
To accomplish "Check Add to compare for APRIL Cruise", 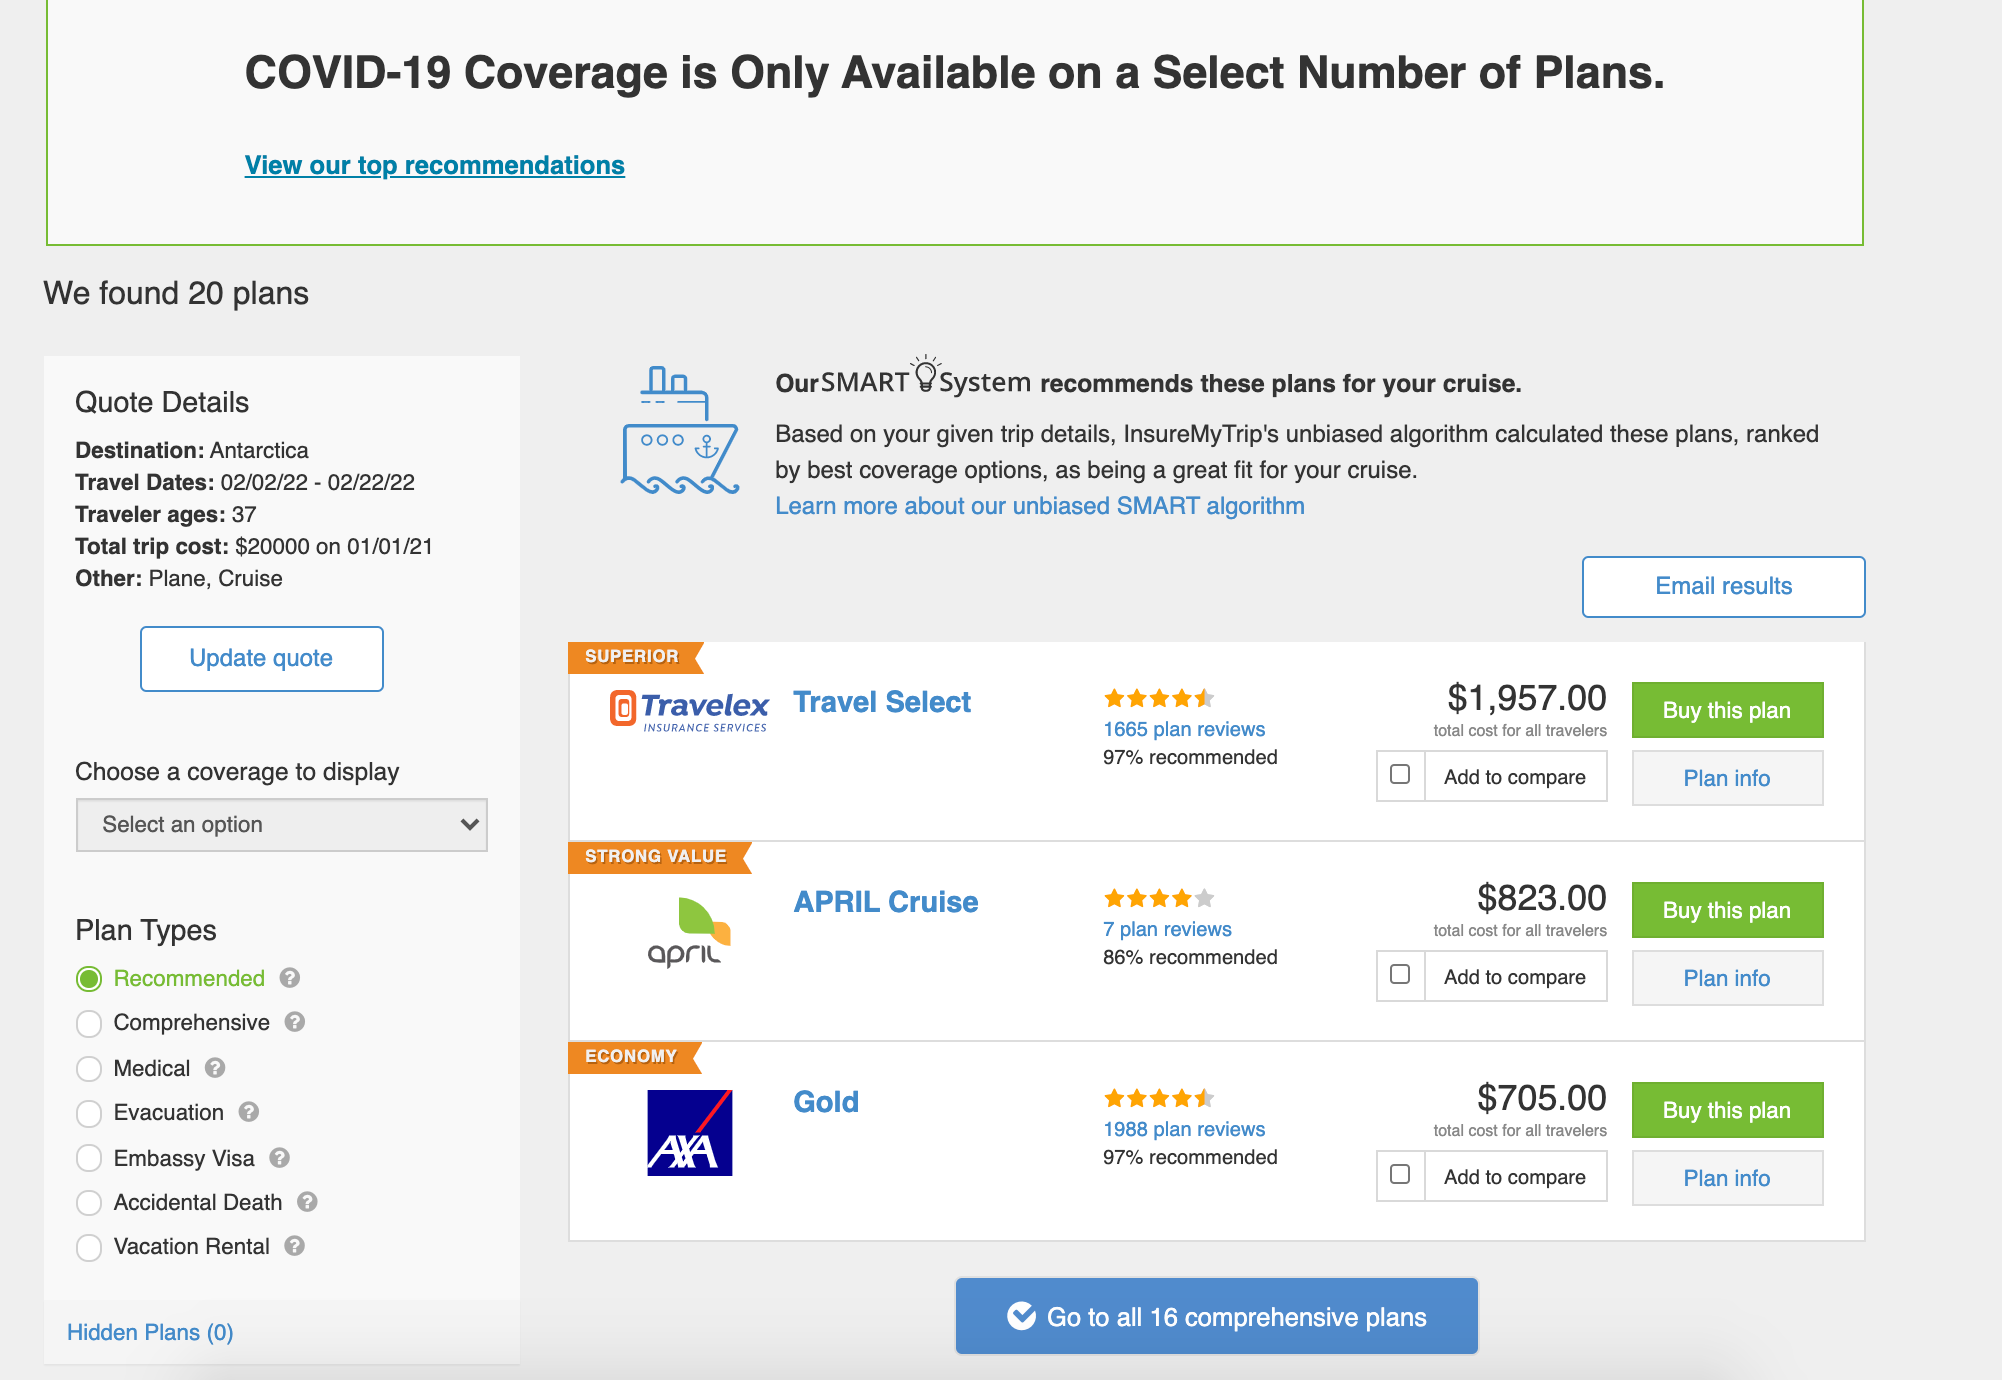I will [1400, 976].
